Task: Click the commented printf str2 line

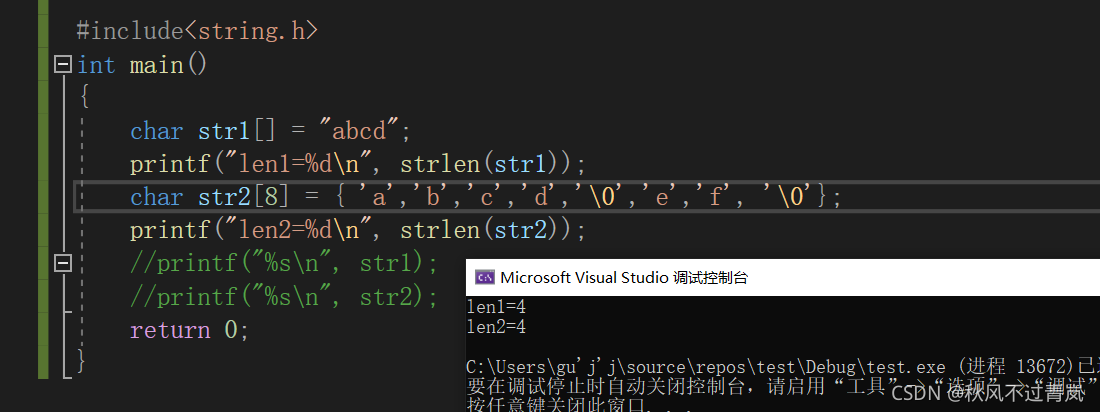Action: [284, 296]
